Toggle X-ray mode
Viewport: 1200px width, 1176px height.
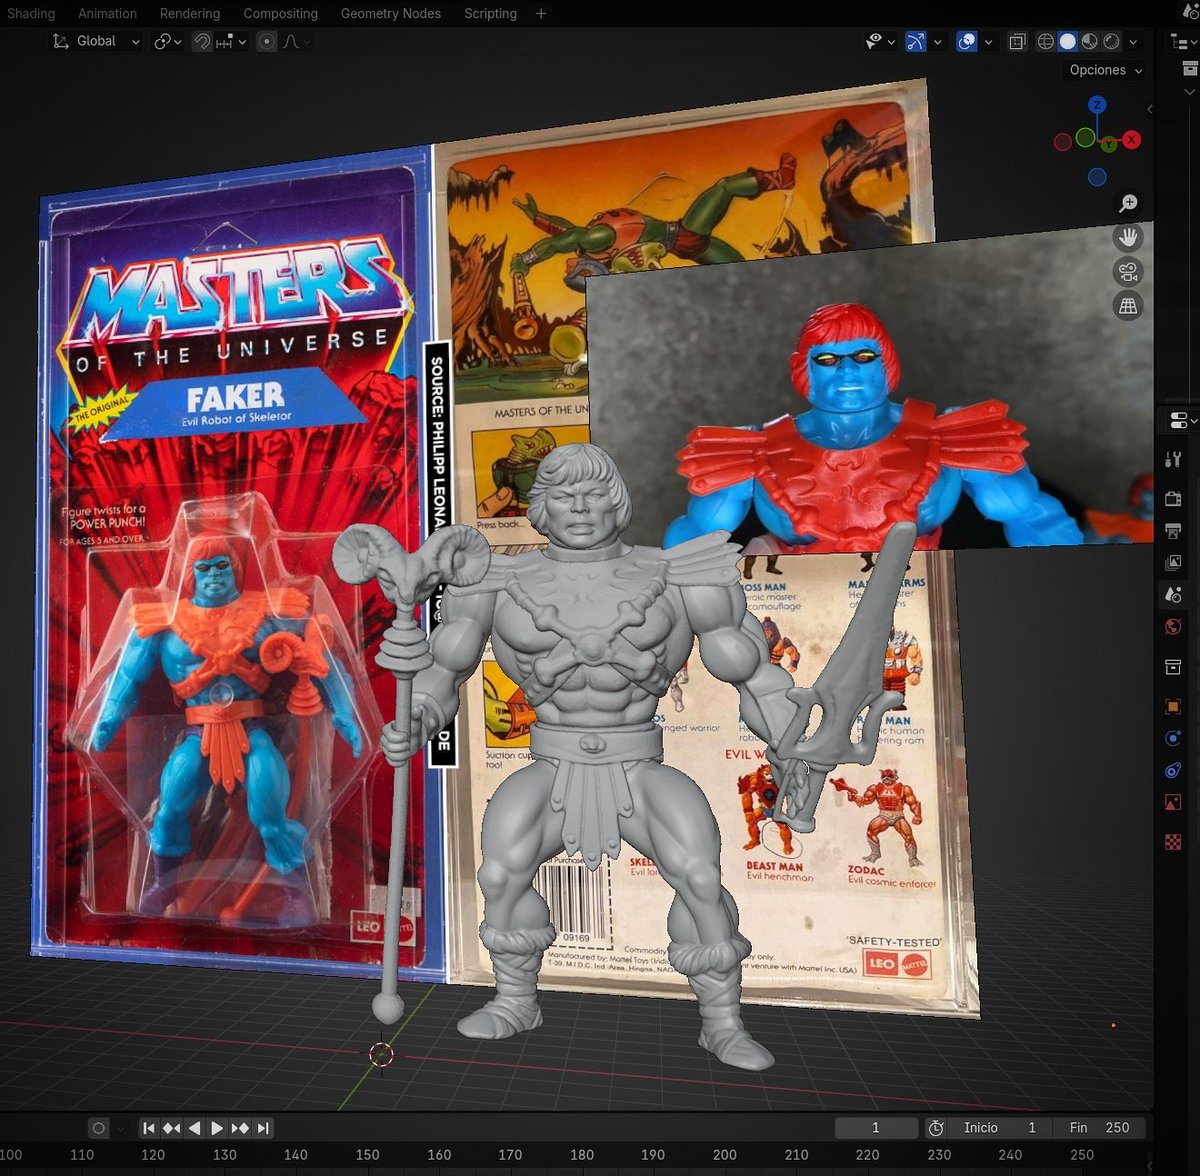[x=1017, y=41]
